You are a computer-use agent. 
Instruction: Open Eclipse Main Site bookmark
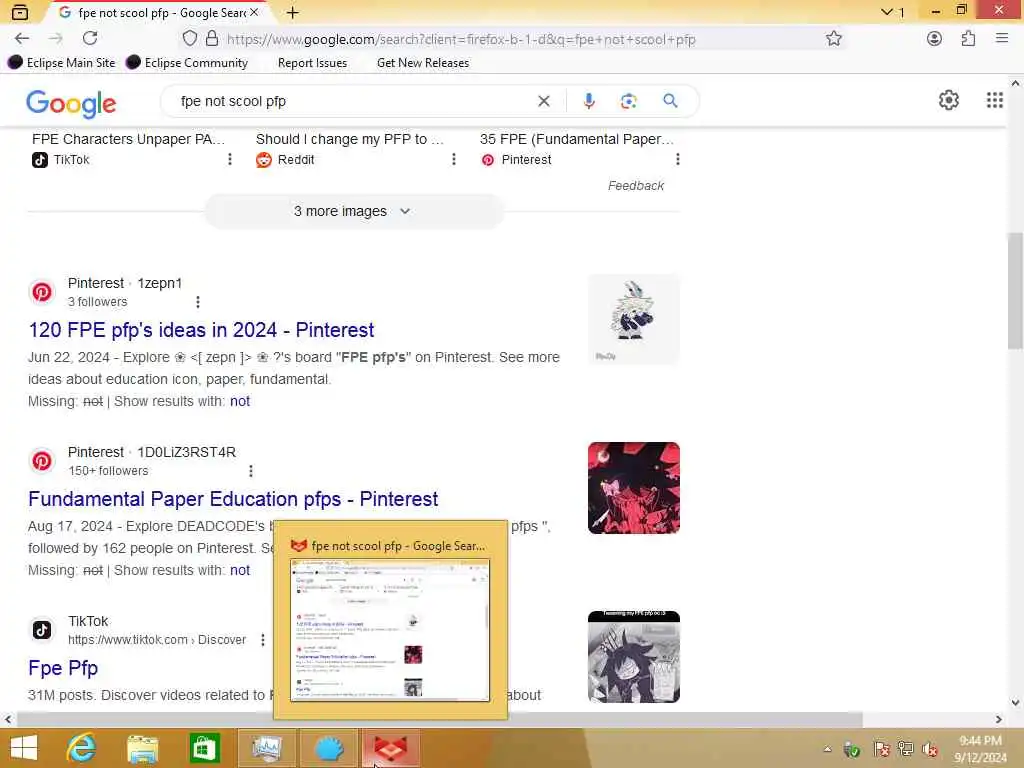click(x=61, y=63)
